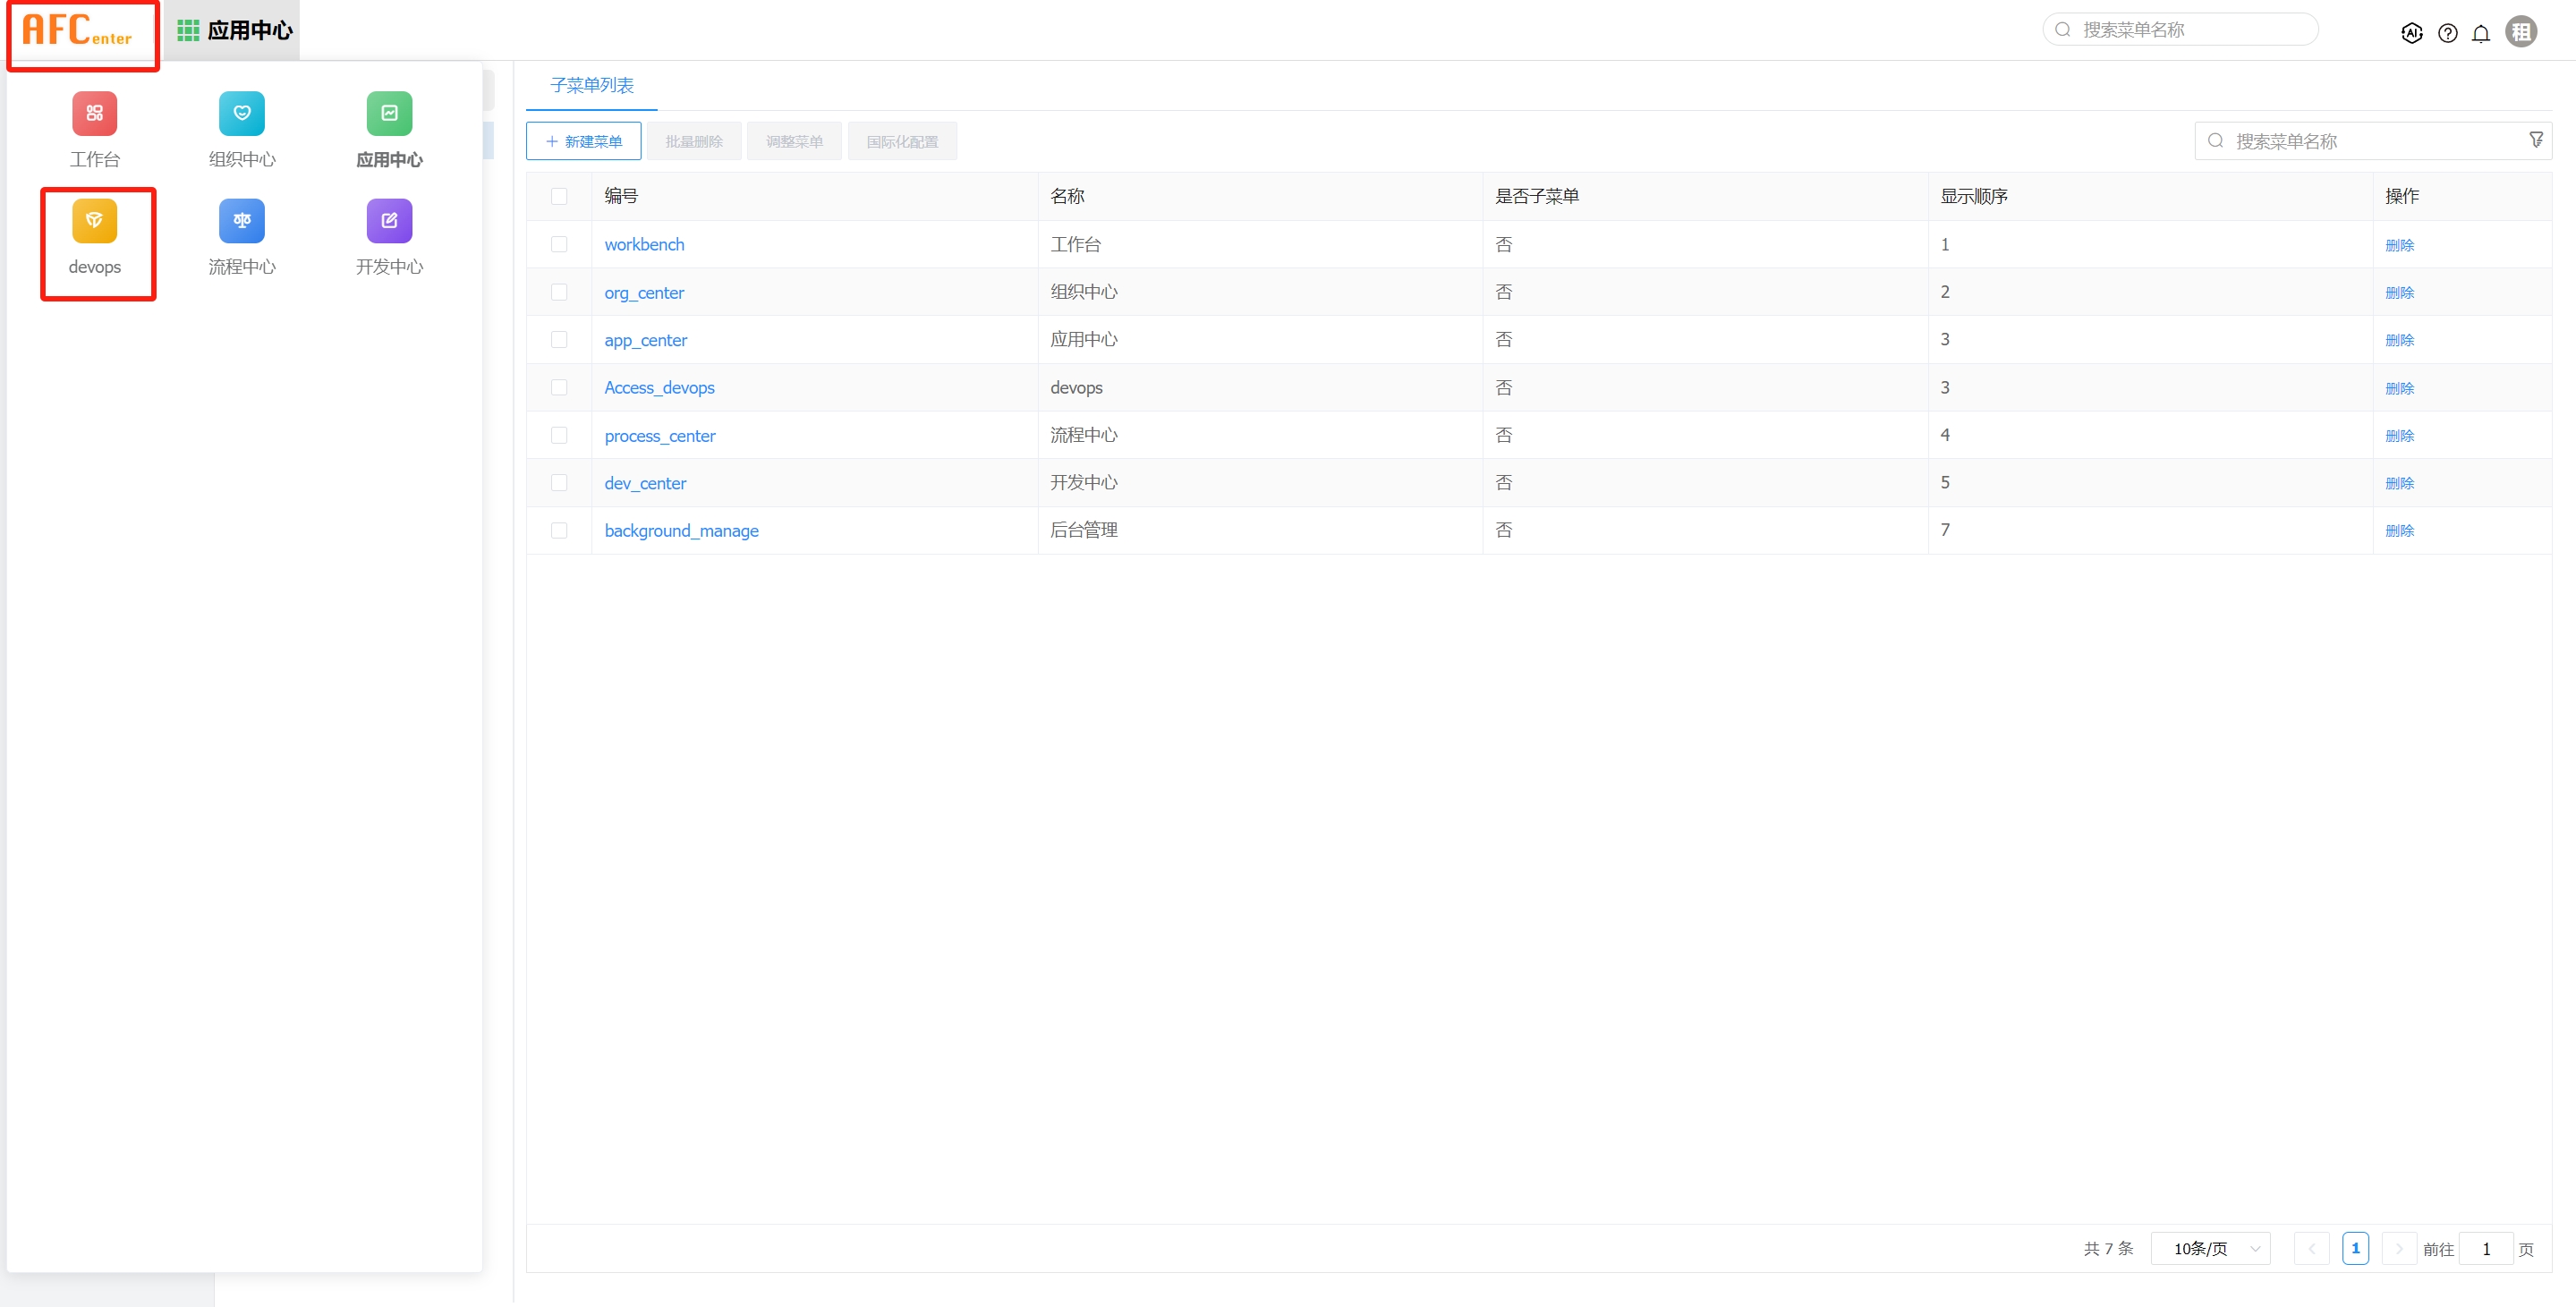Open the background_manage menu link

(681, 531)
